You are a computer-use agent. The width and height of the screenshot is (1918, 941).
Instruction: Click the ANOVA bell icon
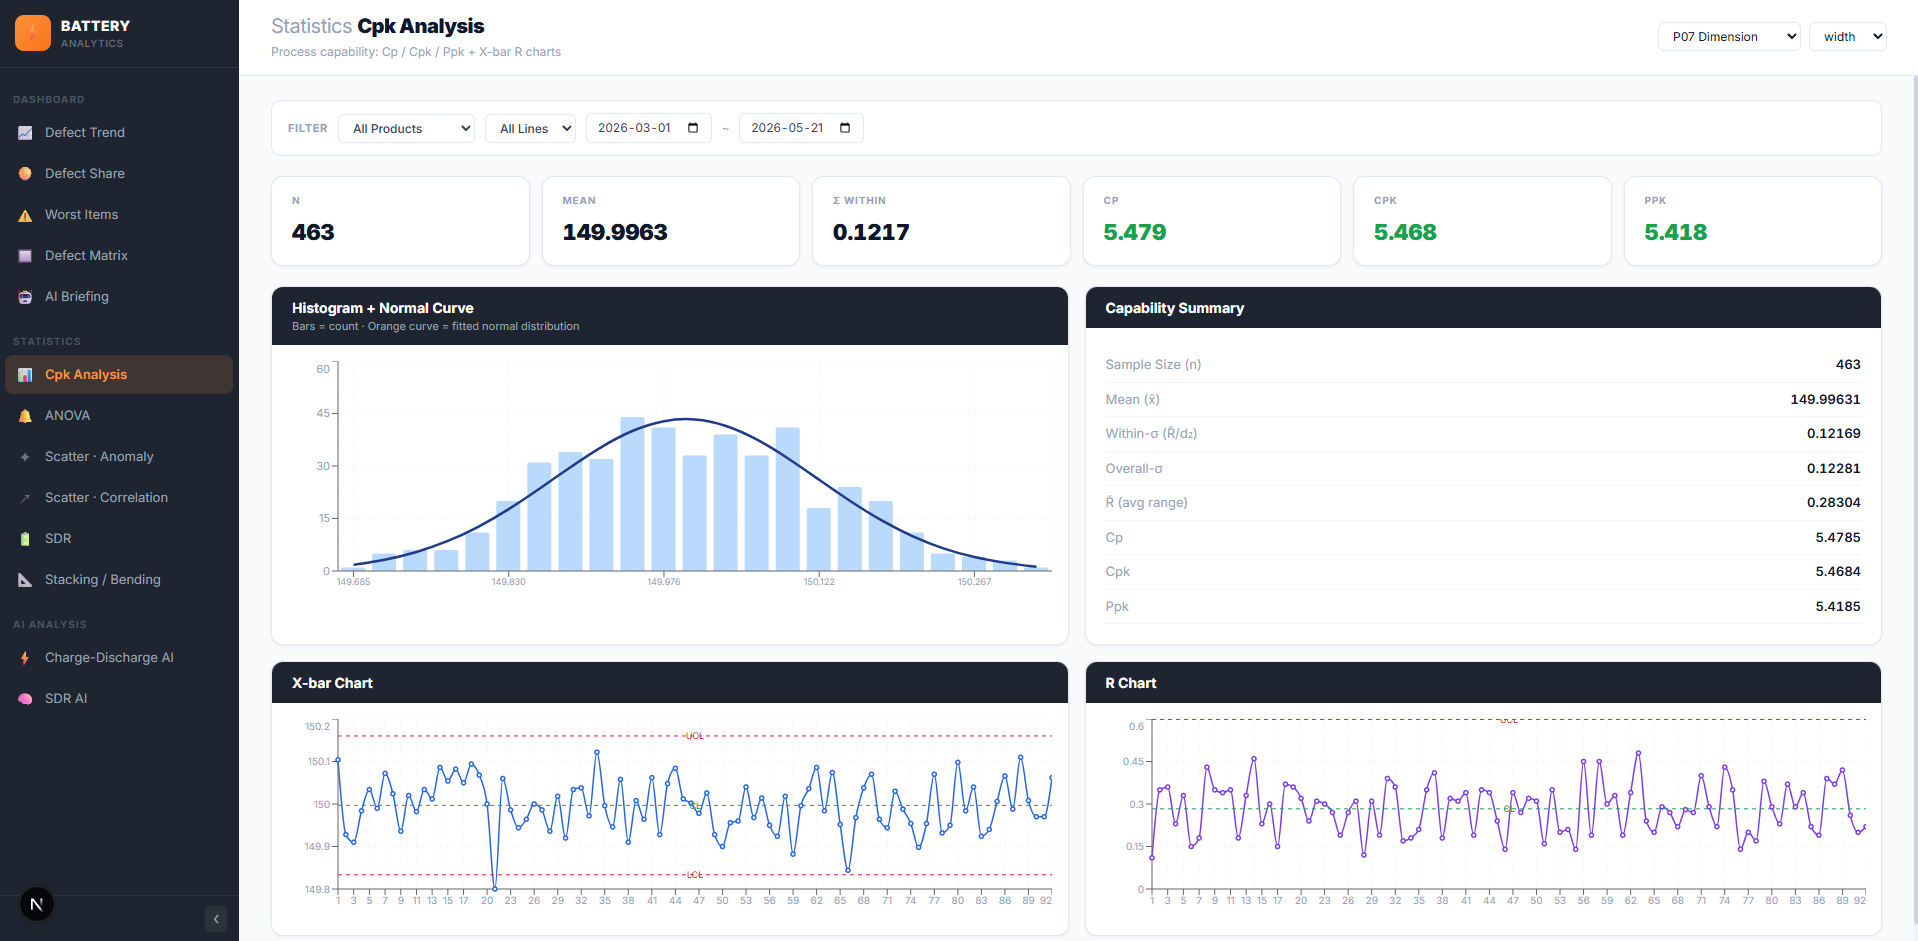tap(25, 416)
